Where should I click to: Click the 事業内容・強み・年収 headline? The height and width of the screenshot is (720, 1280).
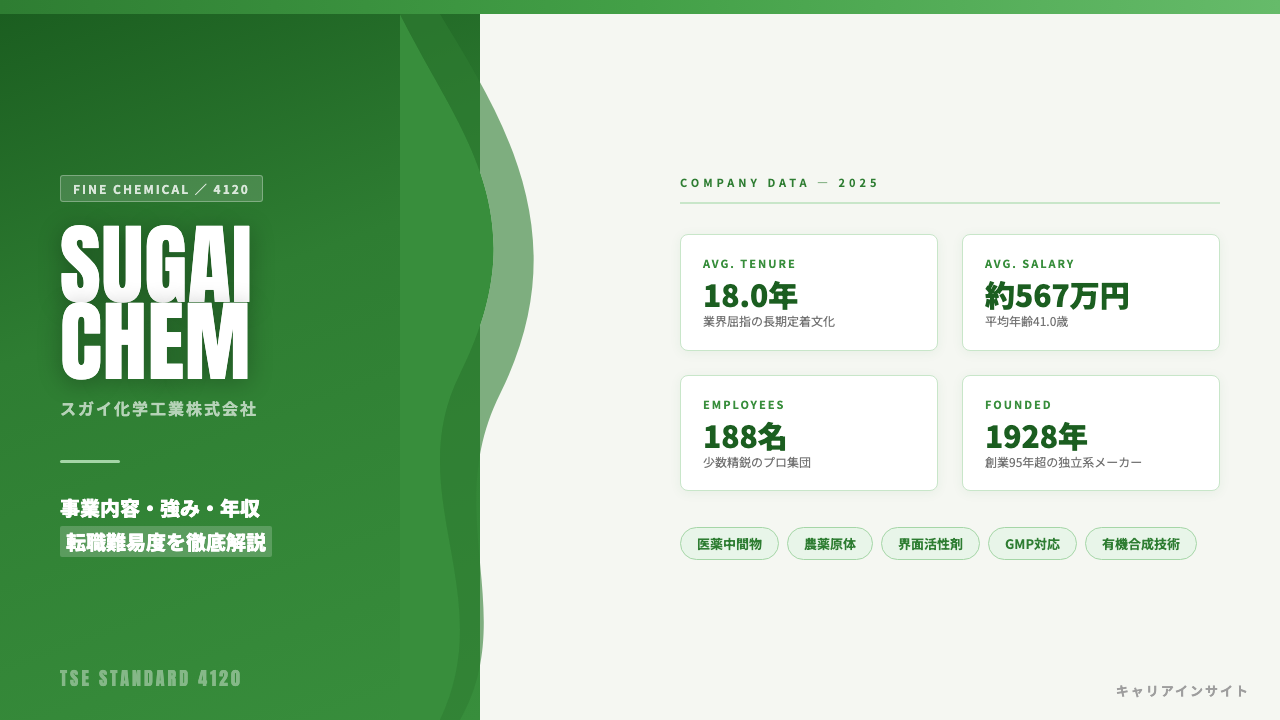pos(160,508)
